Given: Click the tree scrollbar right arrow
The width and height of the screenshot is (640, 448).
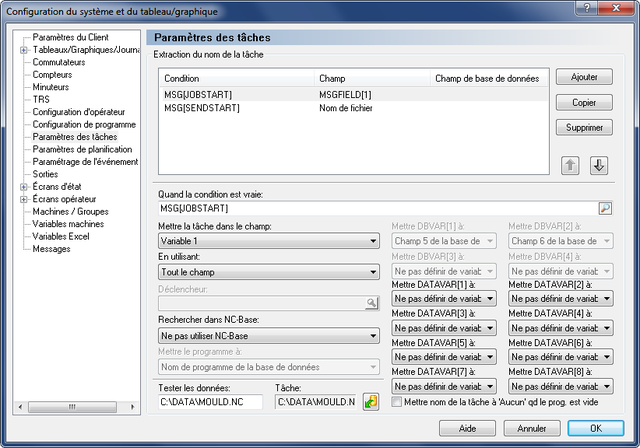Looking at the screenshot, I should pos(132,407).
